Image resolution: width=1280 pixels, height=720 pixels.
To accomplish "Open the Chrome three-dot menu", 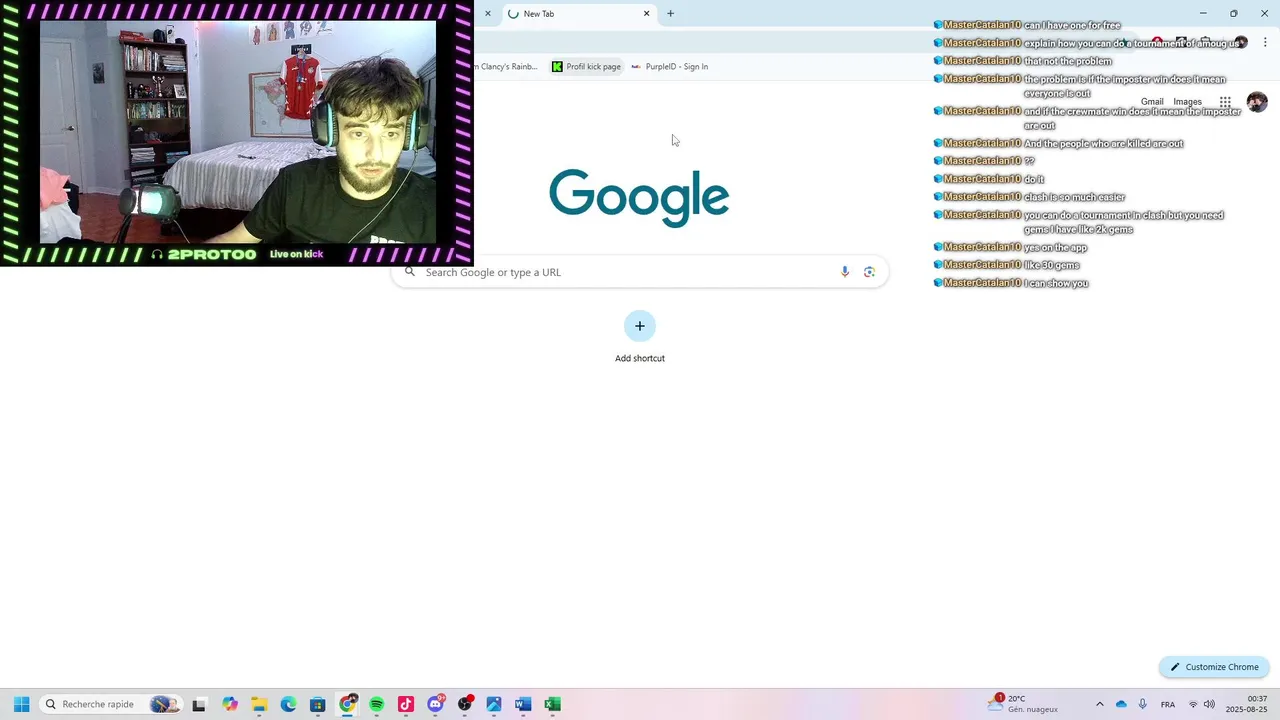I will click(1265, 43).
